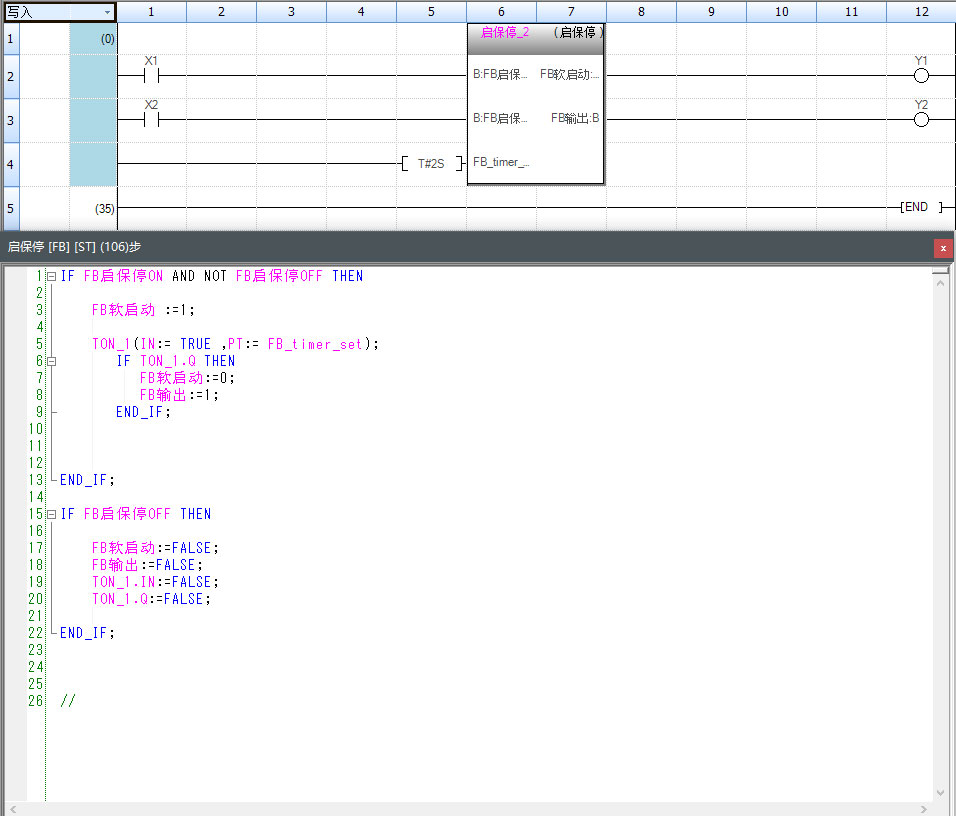
Task: Click the comment line starting with //
Action: point(68,701)
